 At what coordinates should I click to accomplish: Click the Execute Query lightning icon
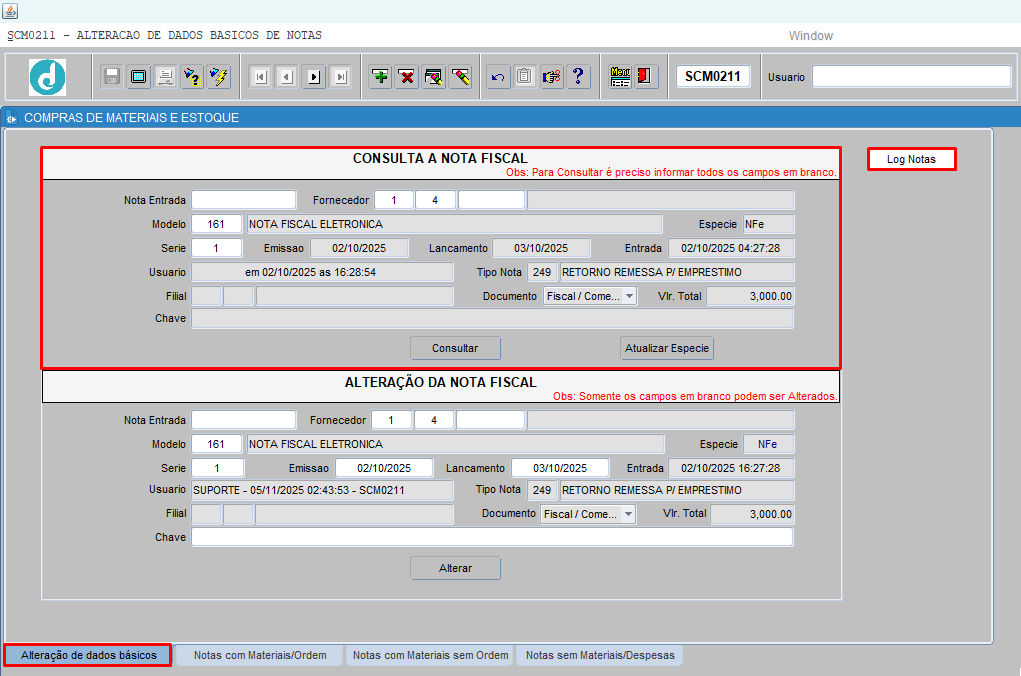click(220, 77)
